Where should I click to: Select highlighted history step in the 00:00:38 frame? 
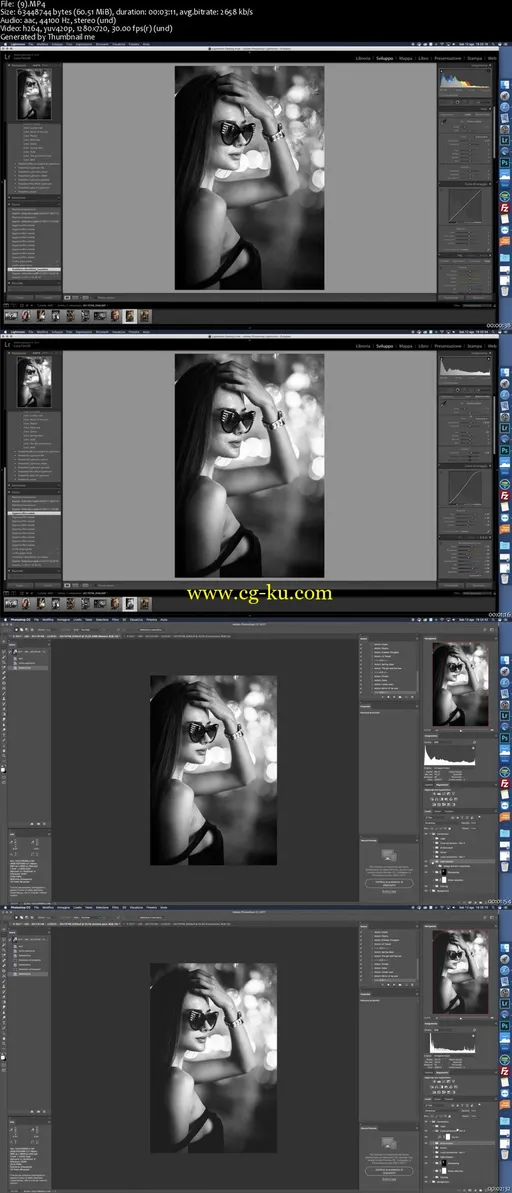click(x=35, y=269)
